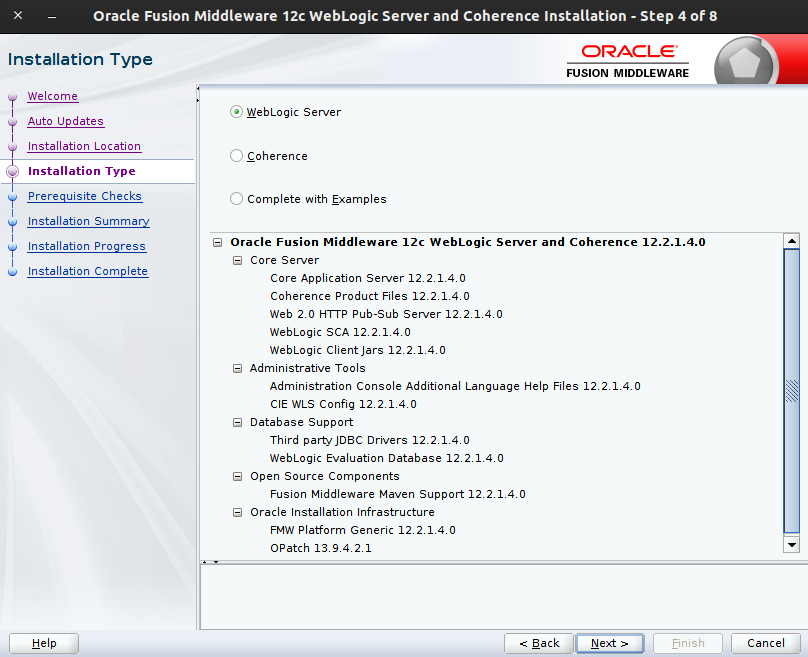Click the Installation Complete step bullet icon

12,272
